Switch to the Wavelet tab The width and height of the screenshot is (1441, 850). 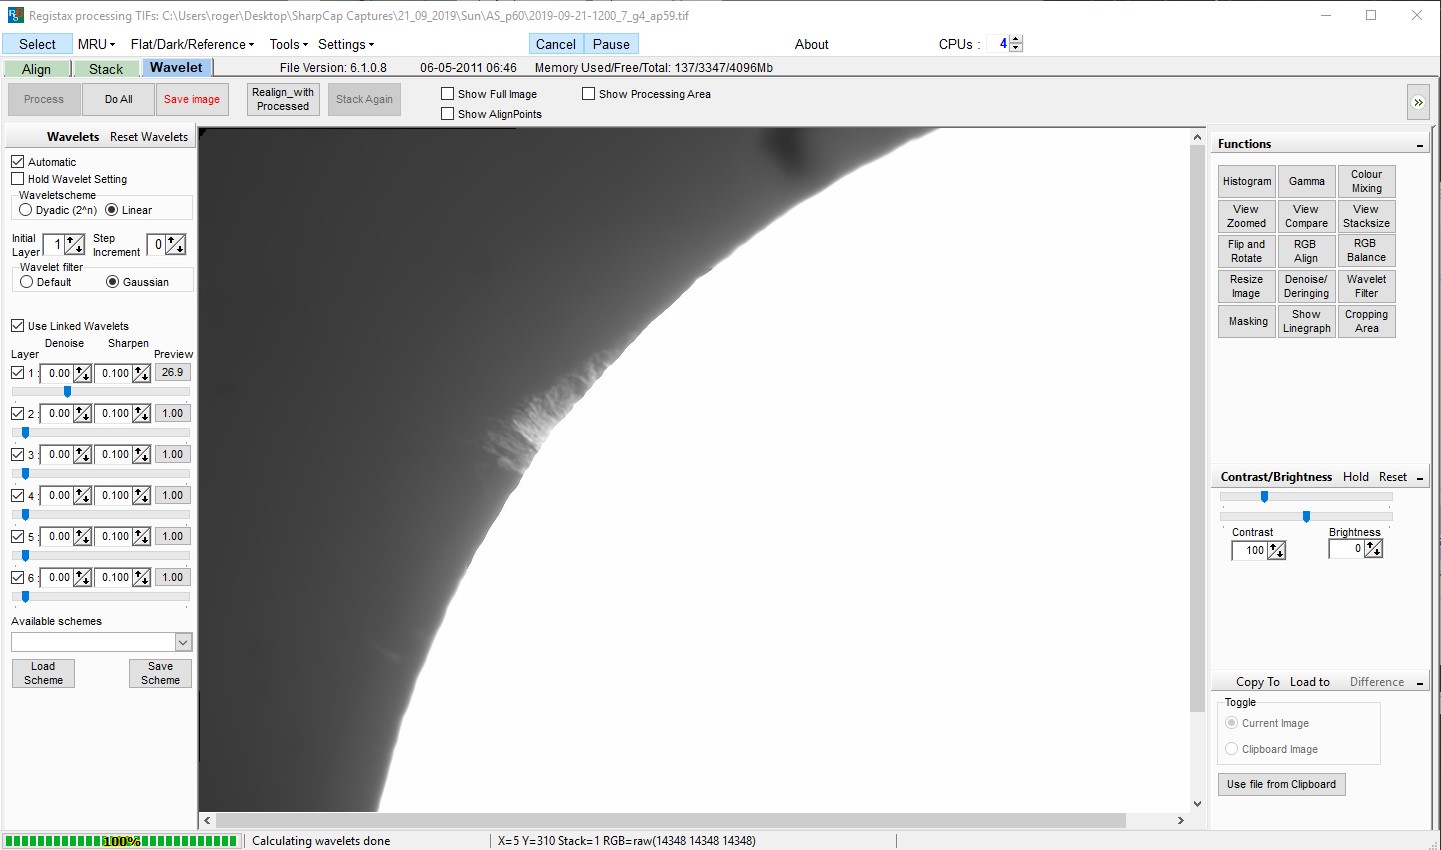click(x=176, y=68)
